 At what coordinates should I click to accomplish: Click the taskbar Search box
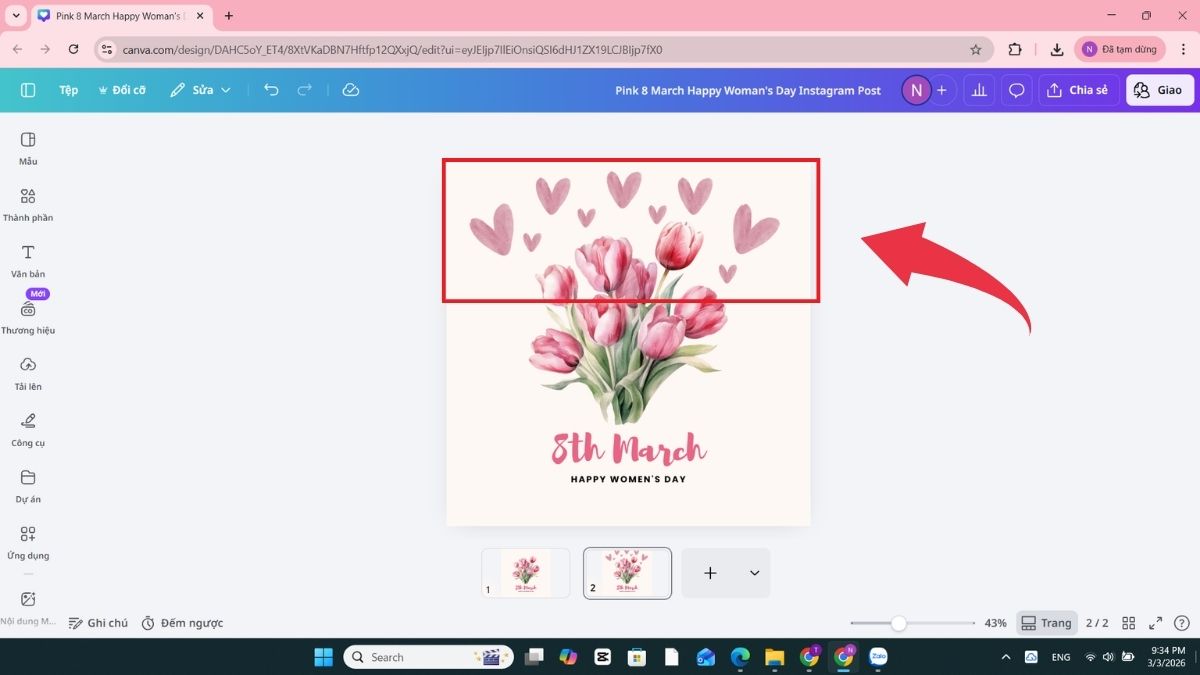pyautogui.click(x=429, y=657)
